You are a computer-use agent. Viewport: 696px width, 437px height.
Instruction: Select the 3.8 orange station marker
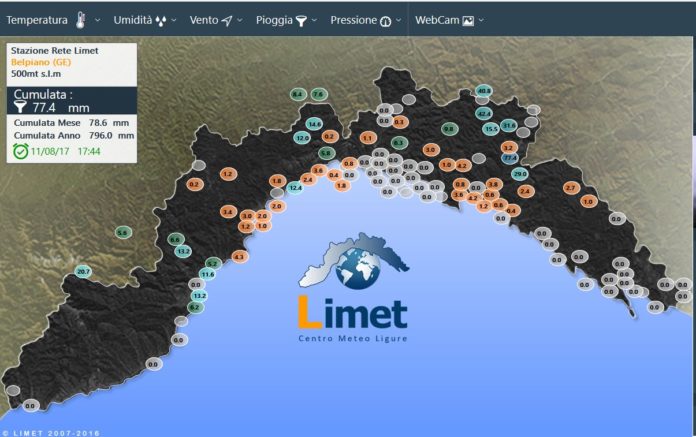point(493,184)
